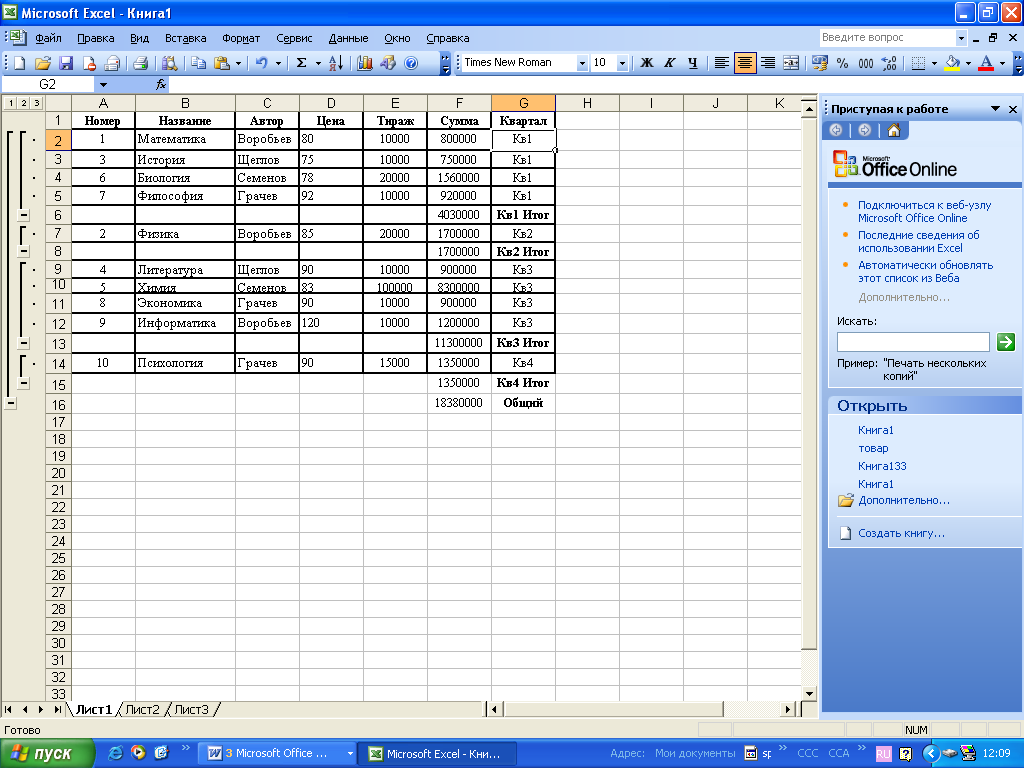Click the Copy toolbar icon
Image resolution: width=1024 pixels, height=768 pixels.
pos(198,63)
